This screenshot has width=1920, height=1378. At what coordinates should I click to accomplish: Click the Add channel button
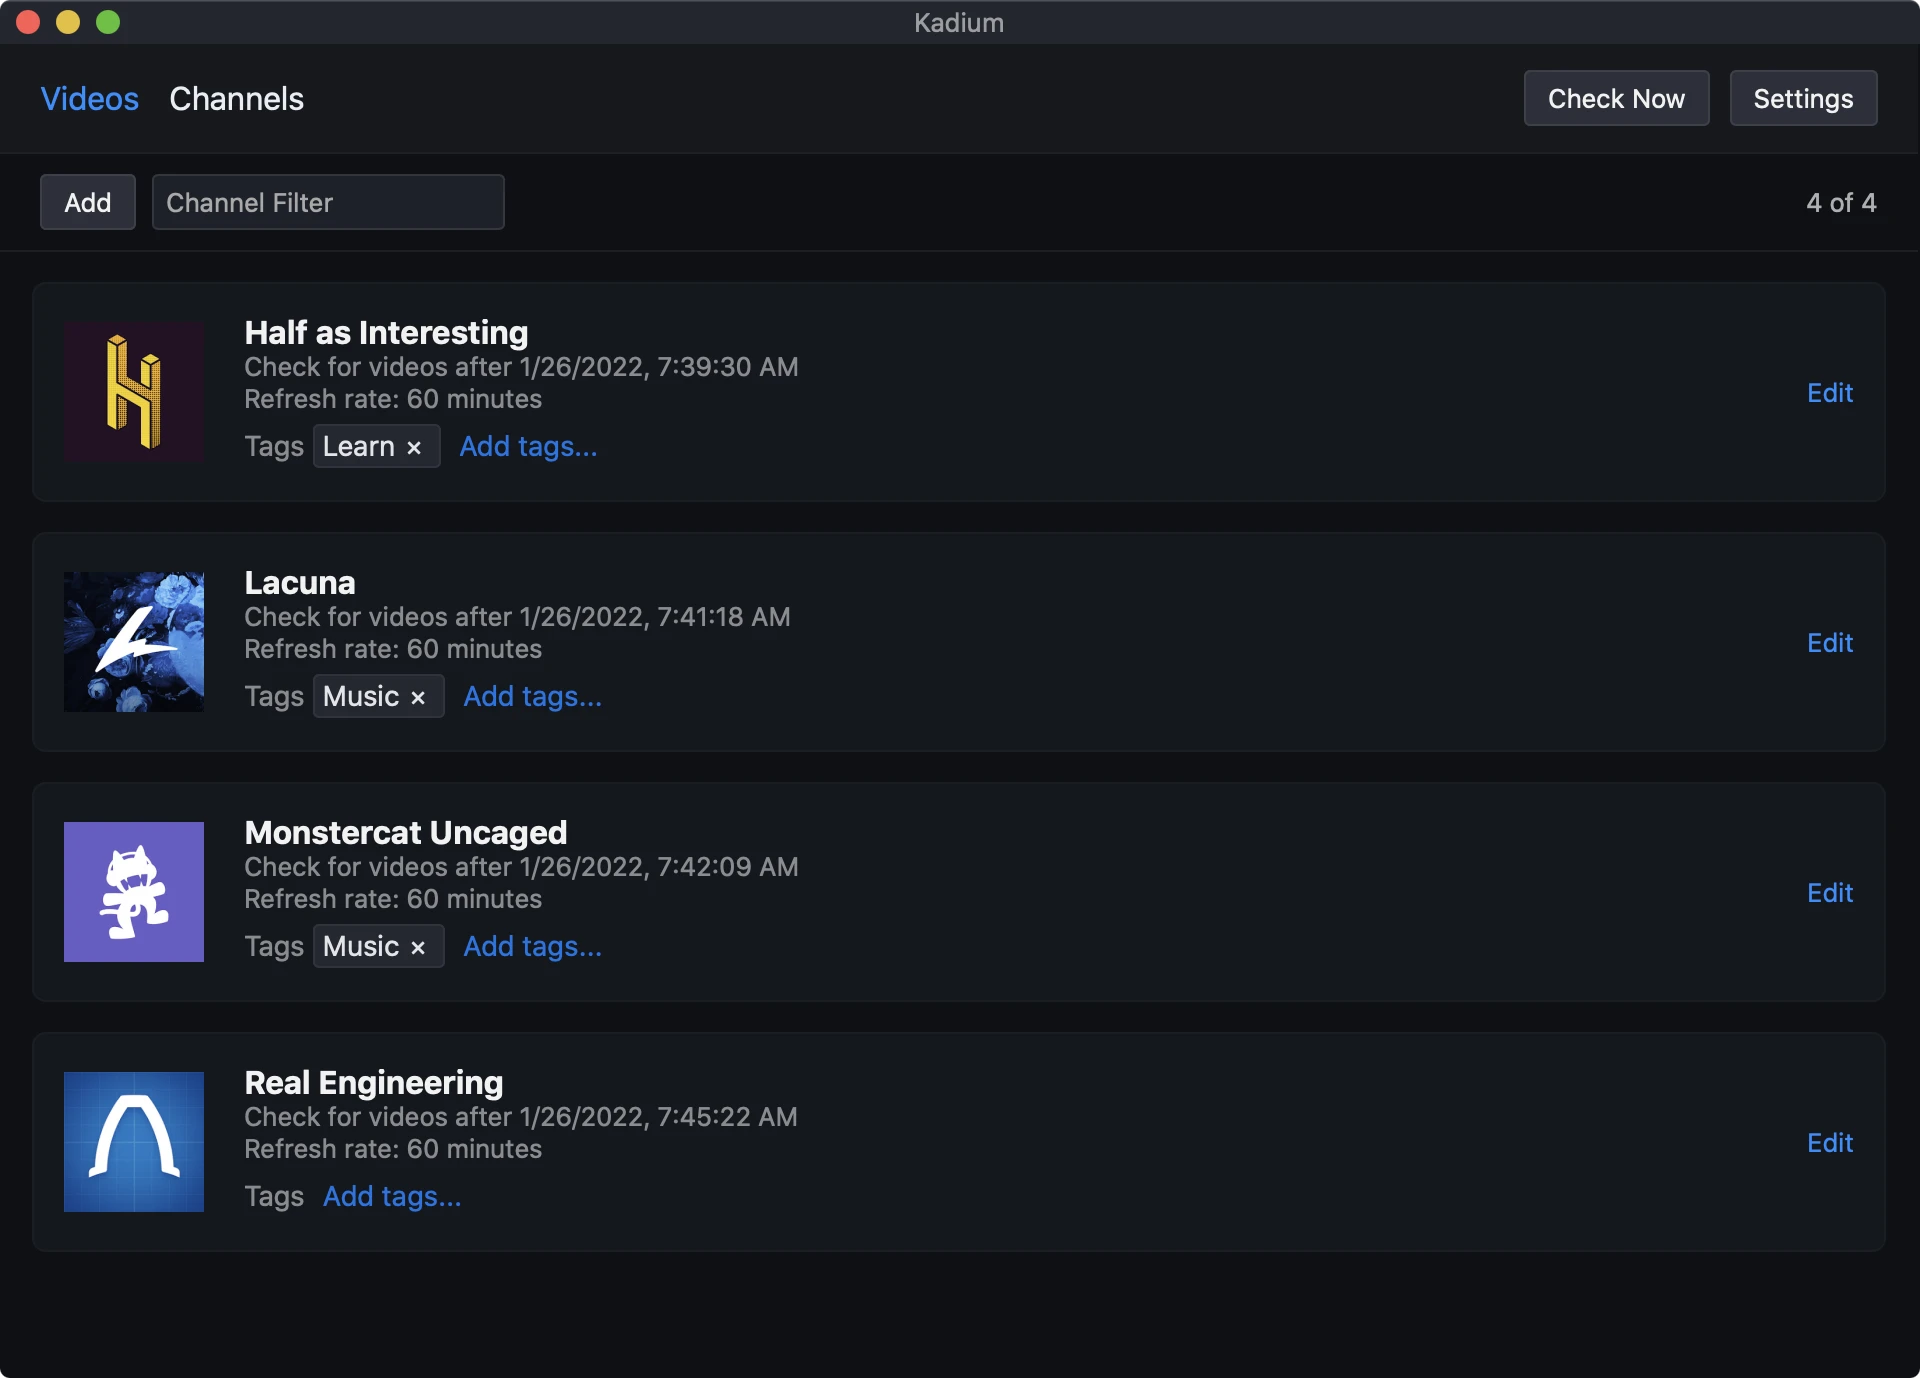point(87,203)
